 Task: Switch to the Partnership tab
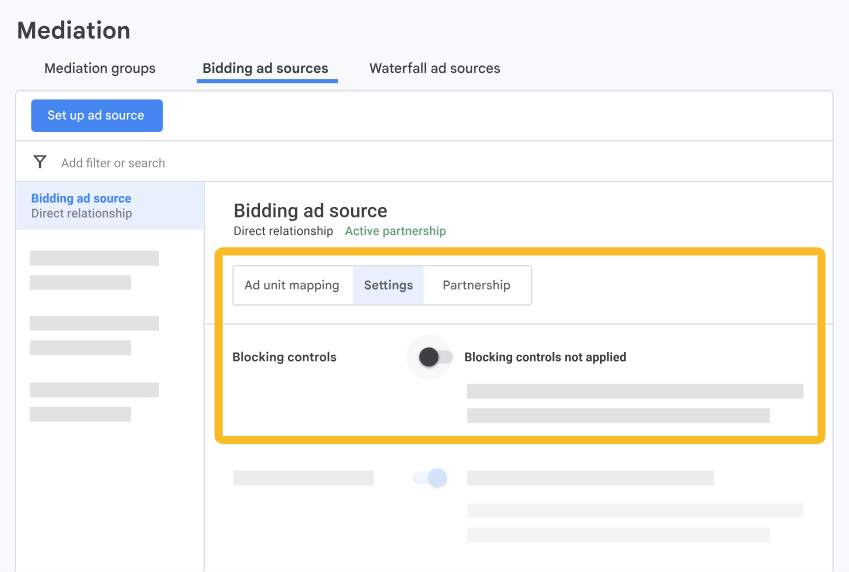point(476,285)
